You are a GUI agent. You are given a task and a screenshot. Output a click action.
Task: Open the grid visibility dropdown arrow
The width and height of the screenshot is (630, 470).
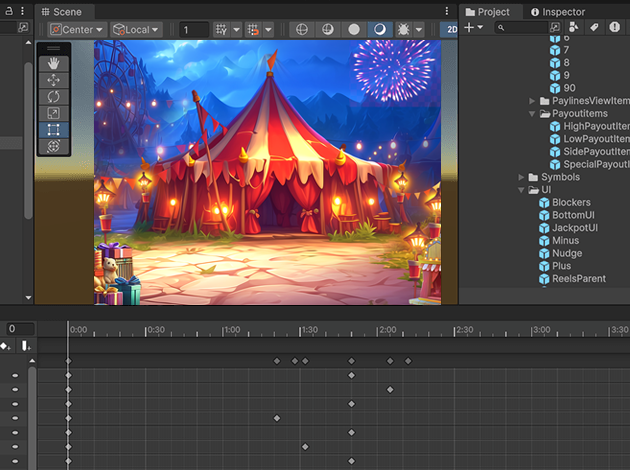point(236,29)
